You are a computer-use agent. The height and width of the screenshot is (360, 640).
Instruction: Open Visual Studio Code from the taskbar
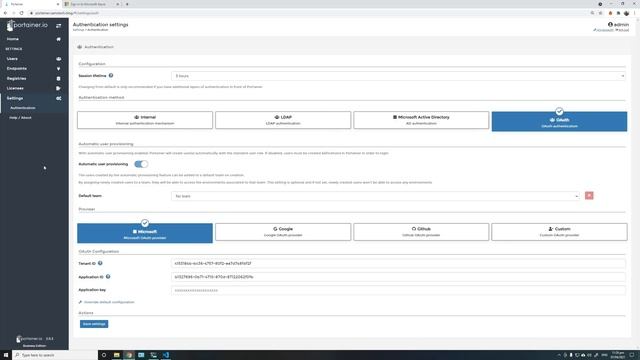[x=166, y=355]
